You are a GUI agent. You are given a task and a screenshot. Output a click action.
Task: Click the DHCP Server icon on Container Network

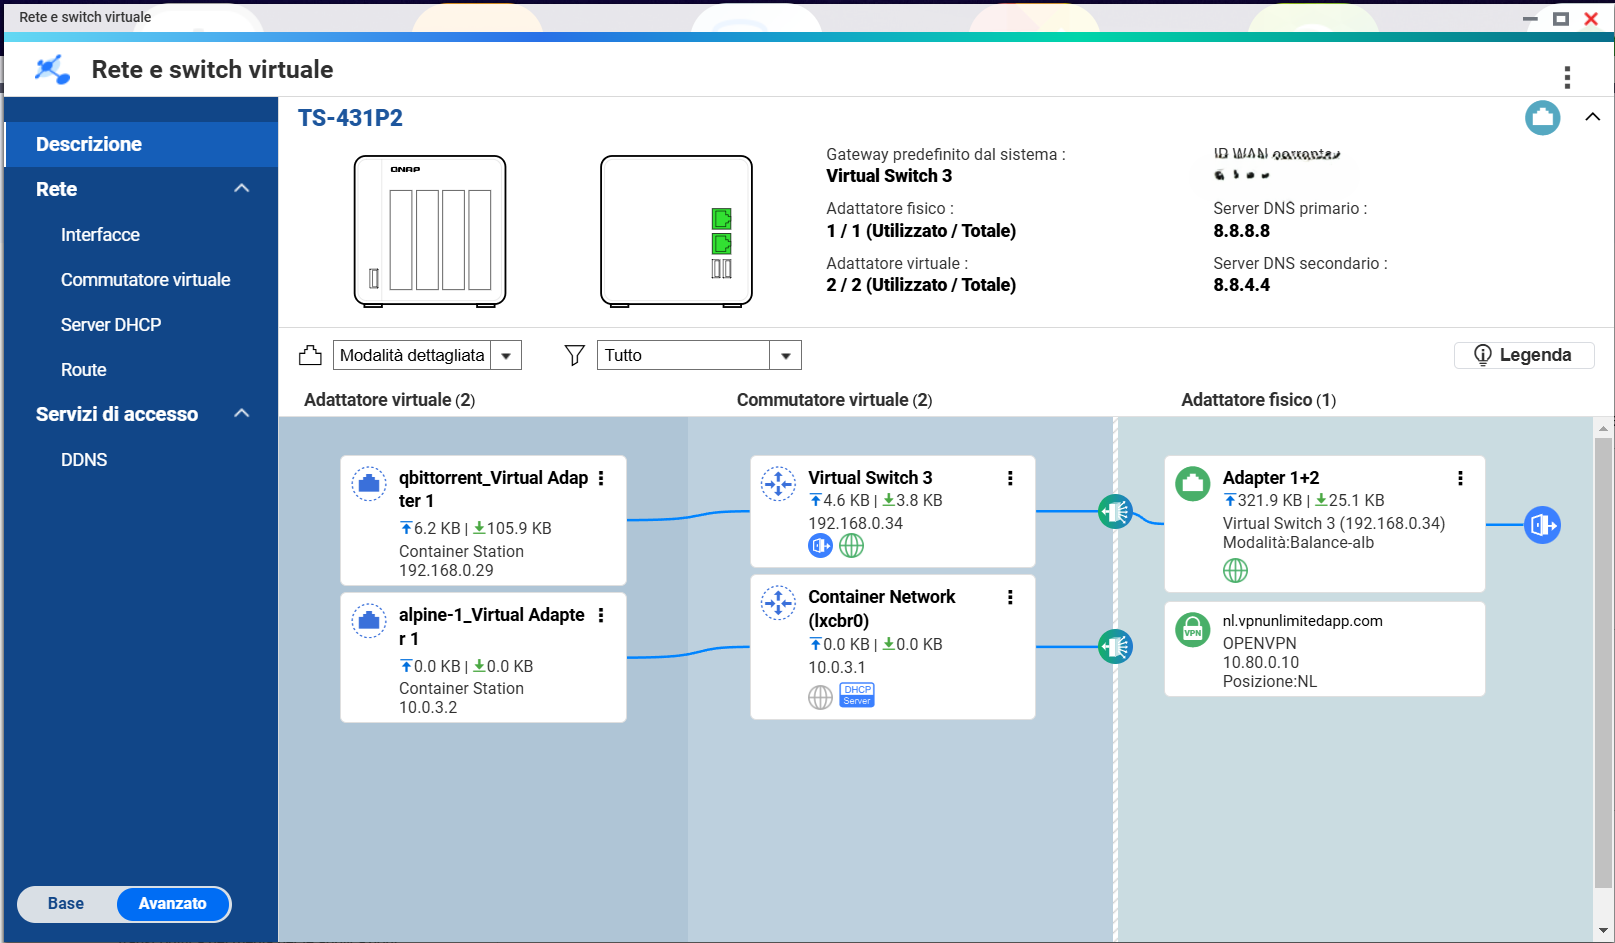coord(857,695)
